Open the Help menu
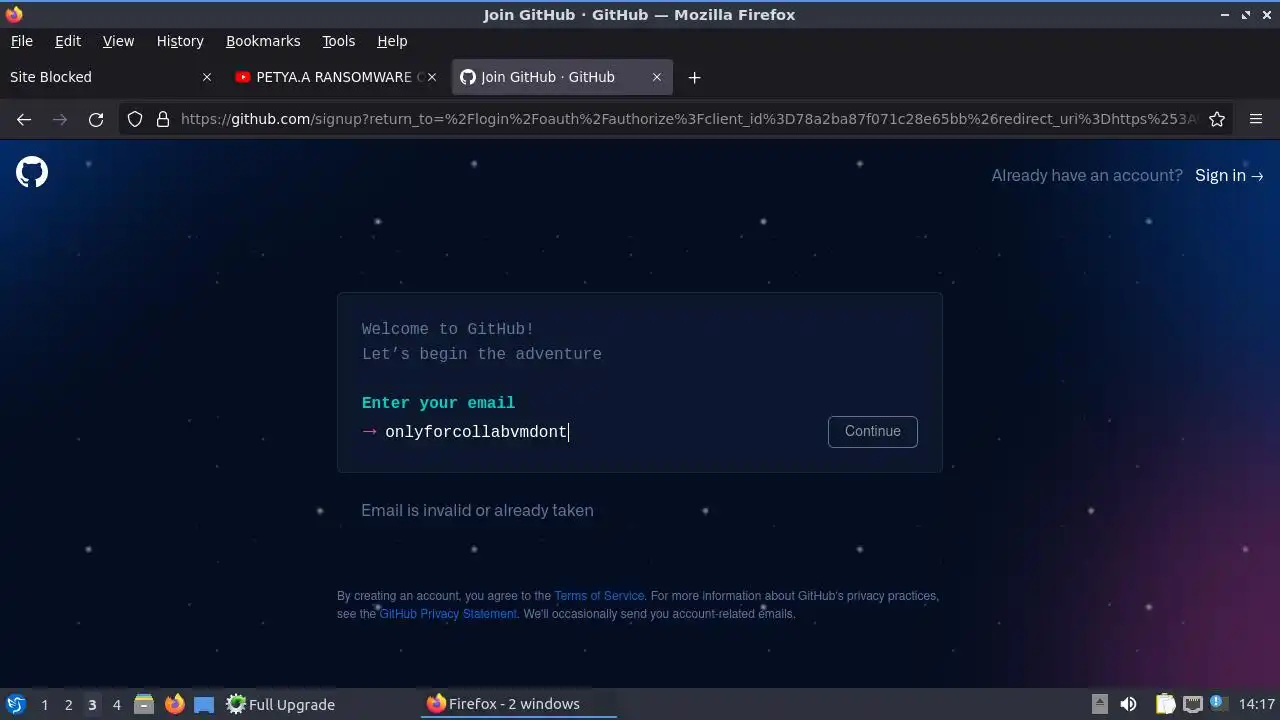The height and width of the screenshot is (720, 1280). pyautogui.click(x=392, y=41)
